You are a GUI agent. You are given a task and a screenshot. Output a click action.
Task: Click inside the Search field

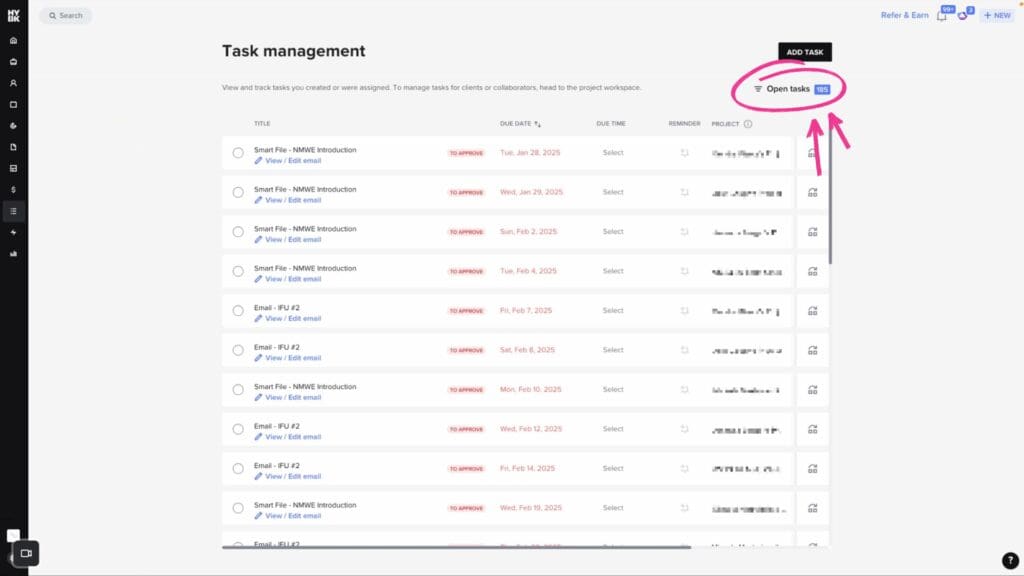click(65, 15)
